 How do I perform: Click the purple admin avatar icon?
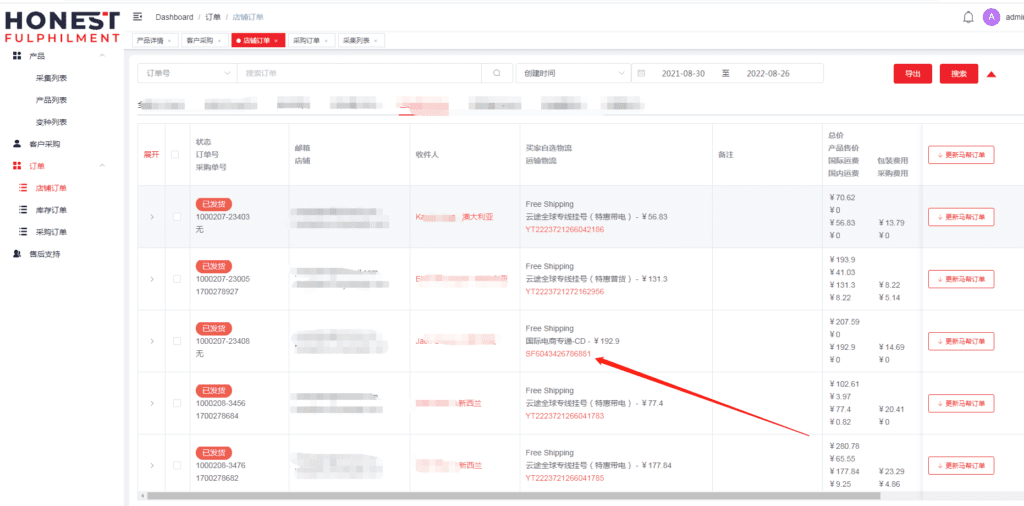(x=991, y=17)
